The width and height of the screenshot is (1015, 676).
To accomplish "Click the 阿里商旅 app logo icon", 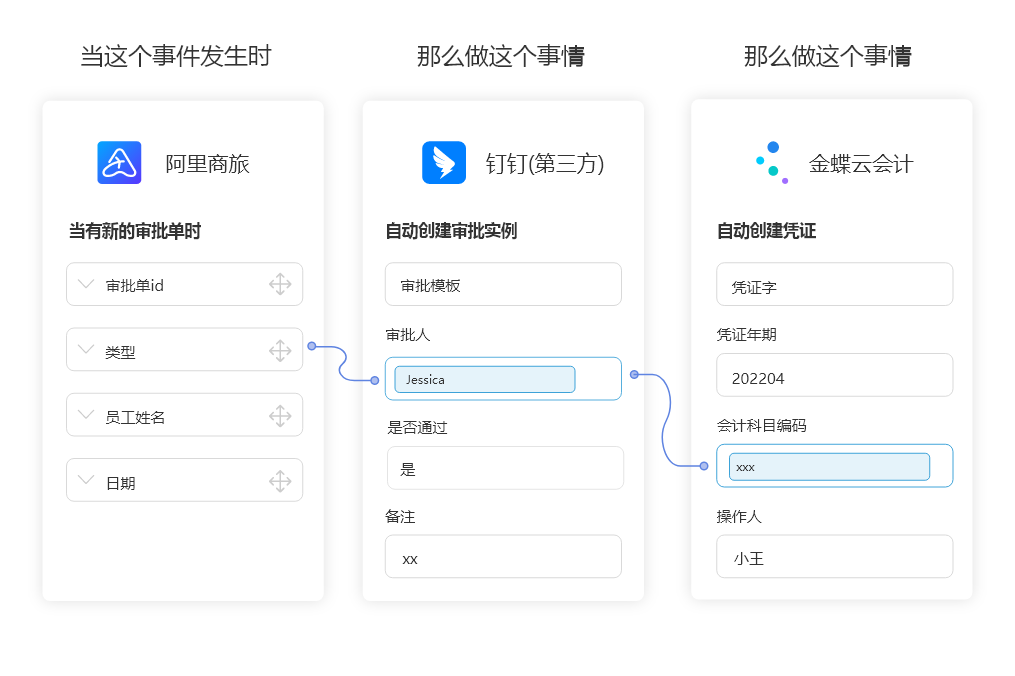I will pyautogui.click(x=119, y=163).
